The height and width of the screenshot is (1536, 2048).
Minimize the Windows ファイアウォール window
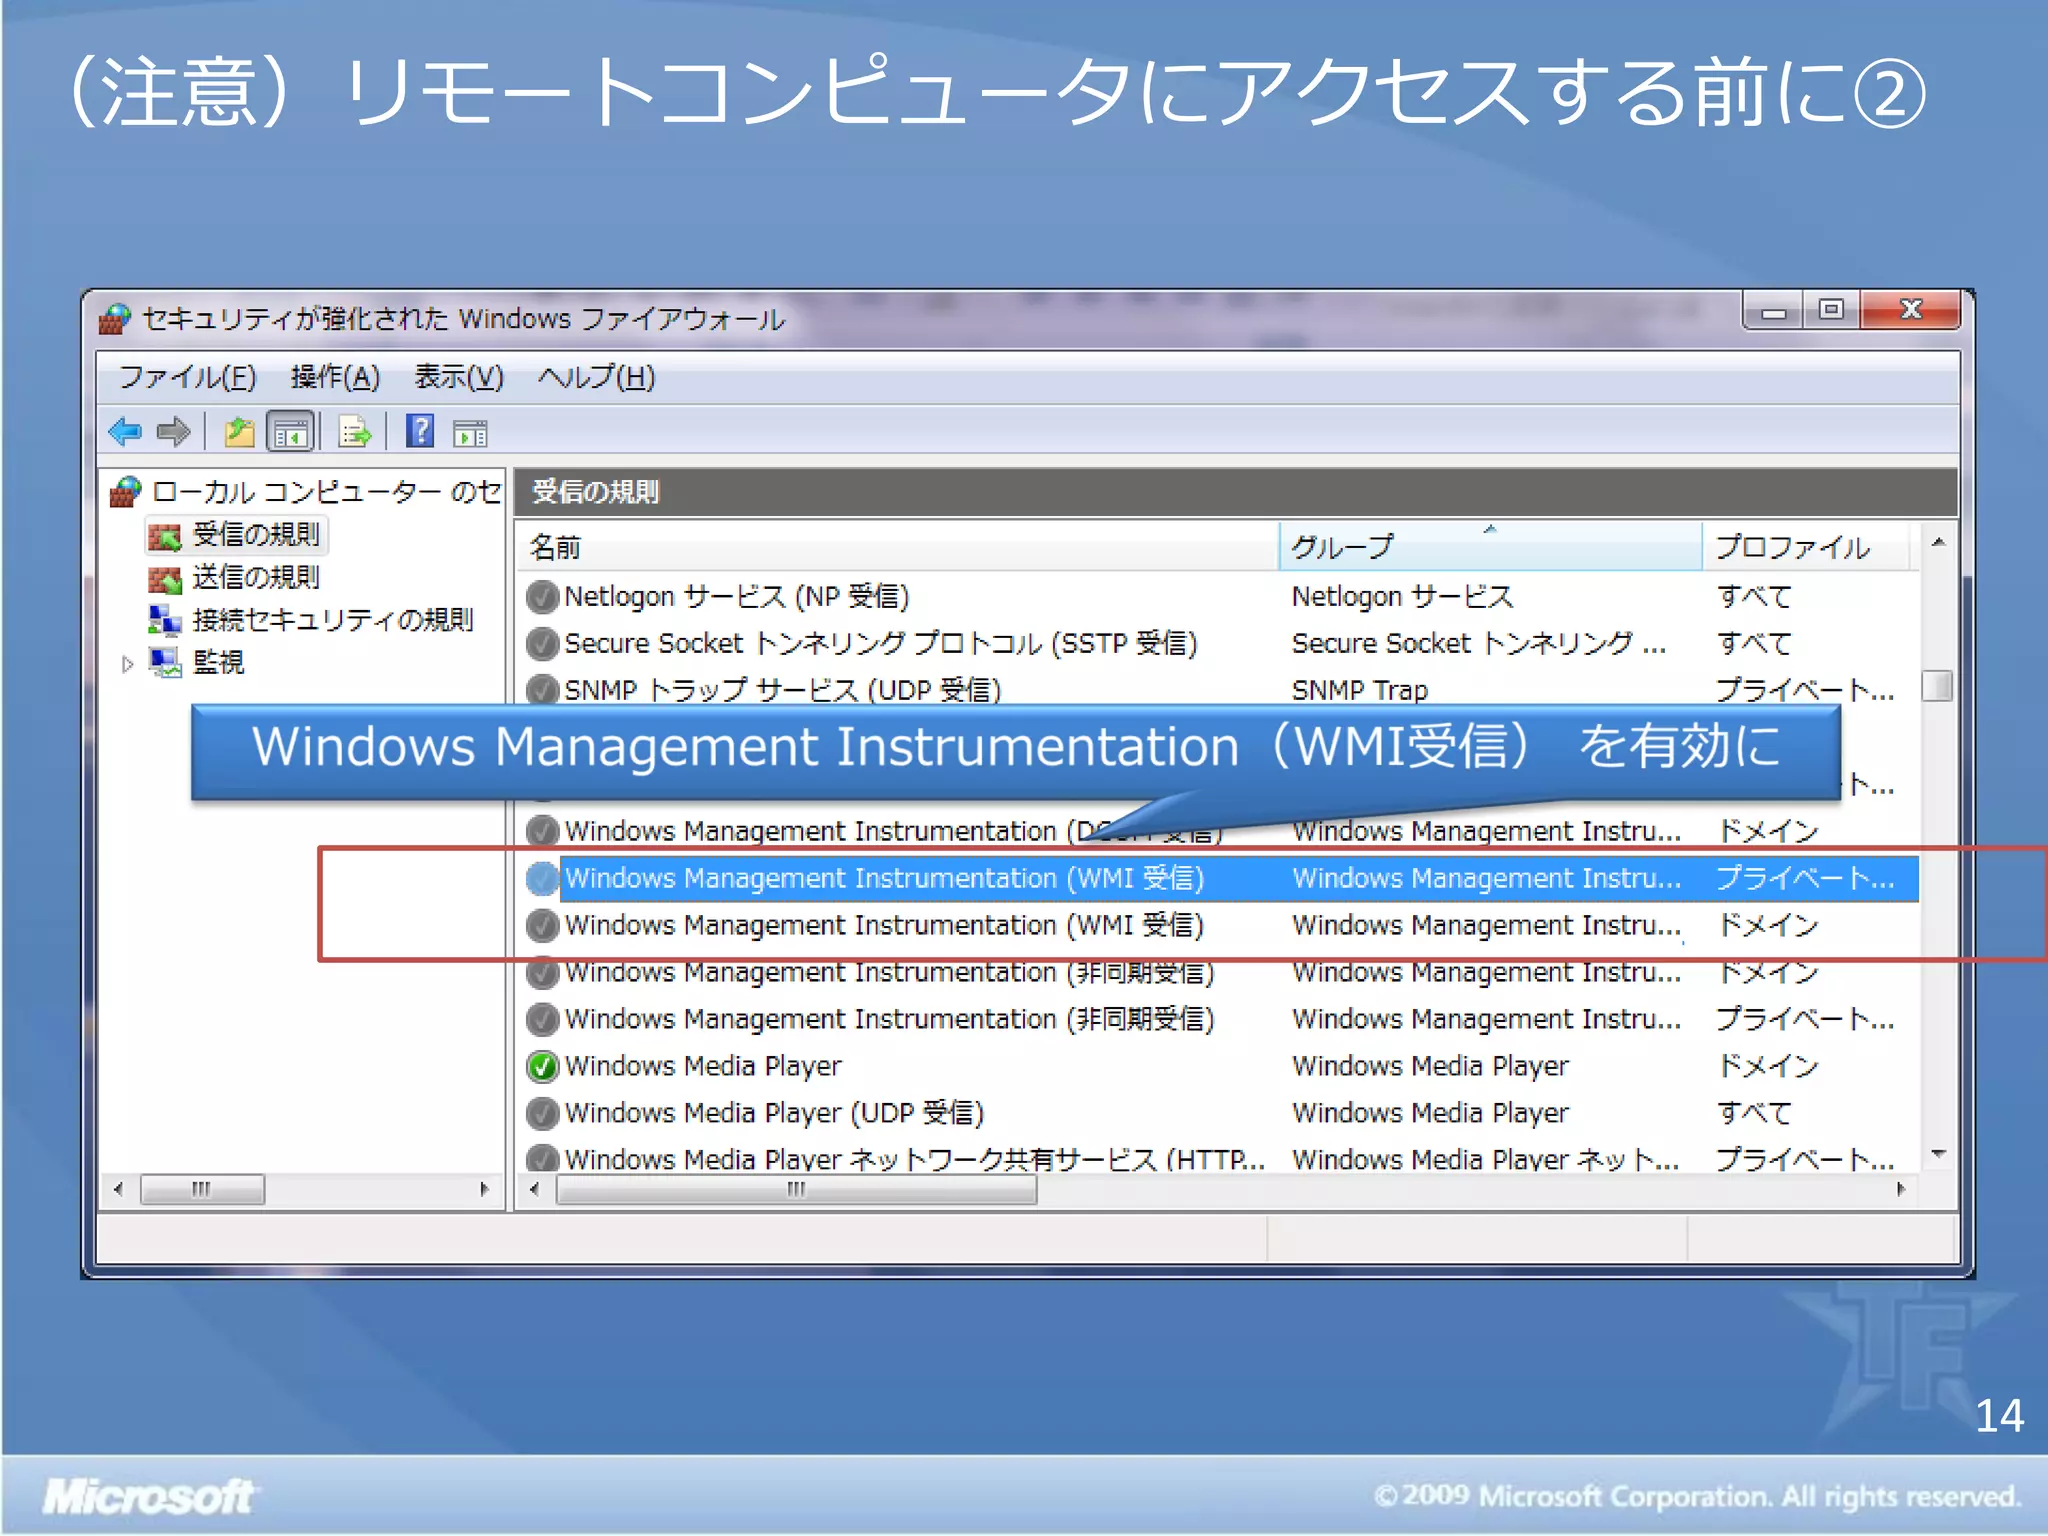(1774, 310)
